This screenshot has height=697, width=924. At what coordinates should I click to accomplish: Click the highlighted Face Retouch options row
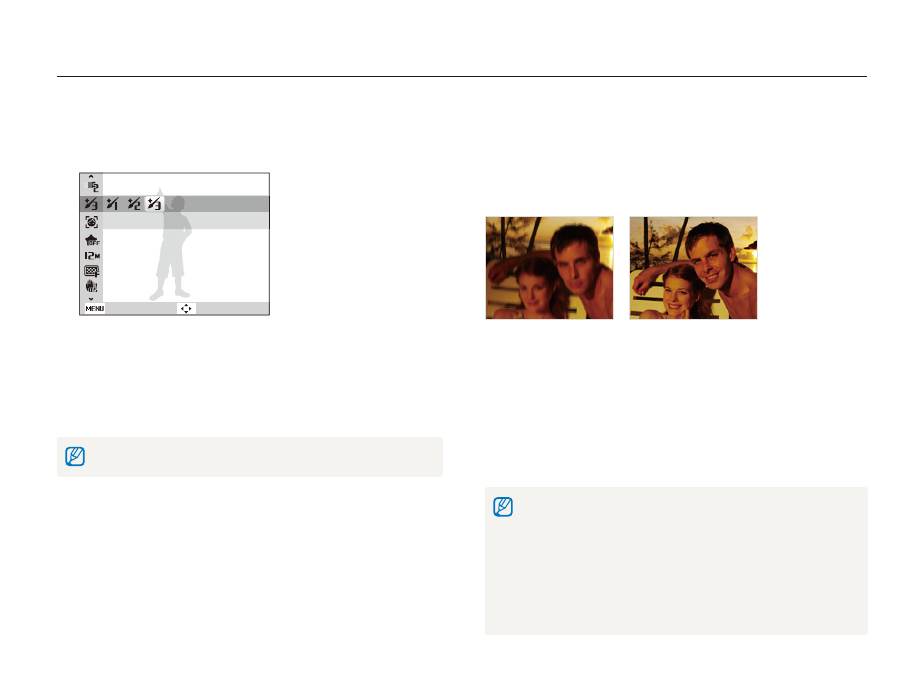click(174, 204)
